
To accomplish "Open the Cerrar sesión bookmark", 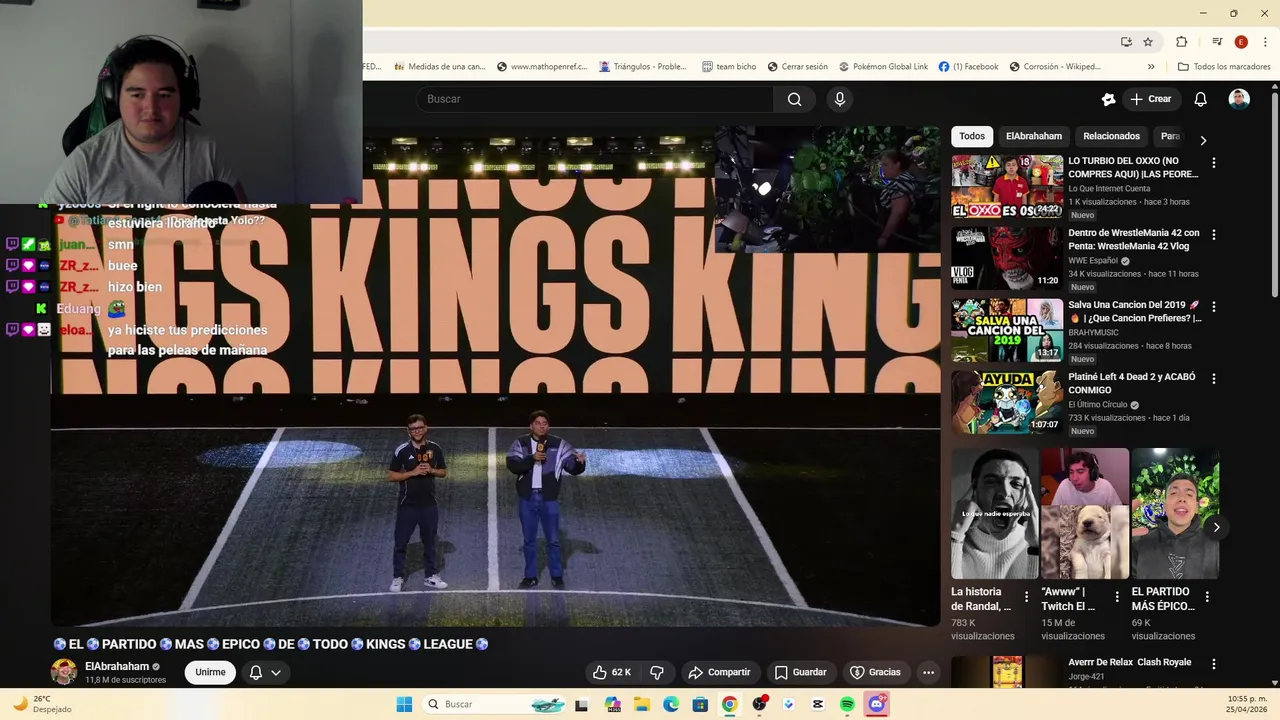I will [x=798, y=67].
